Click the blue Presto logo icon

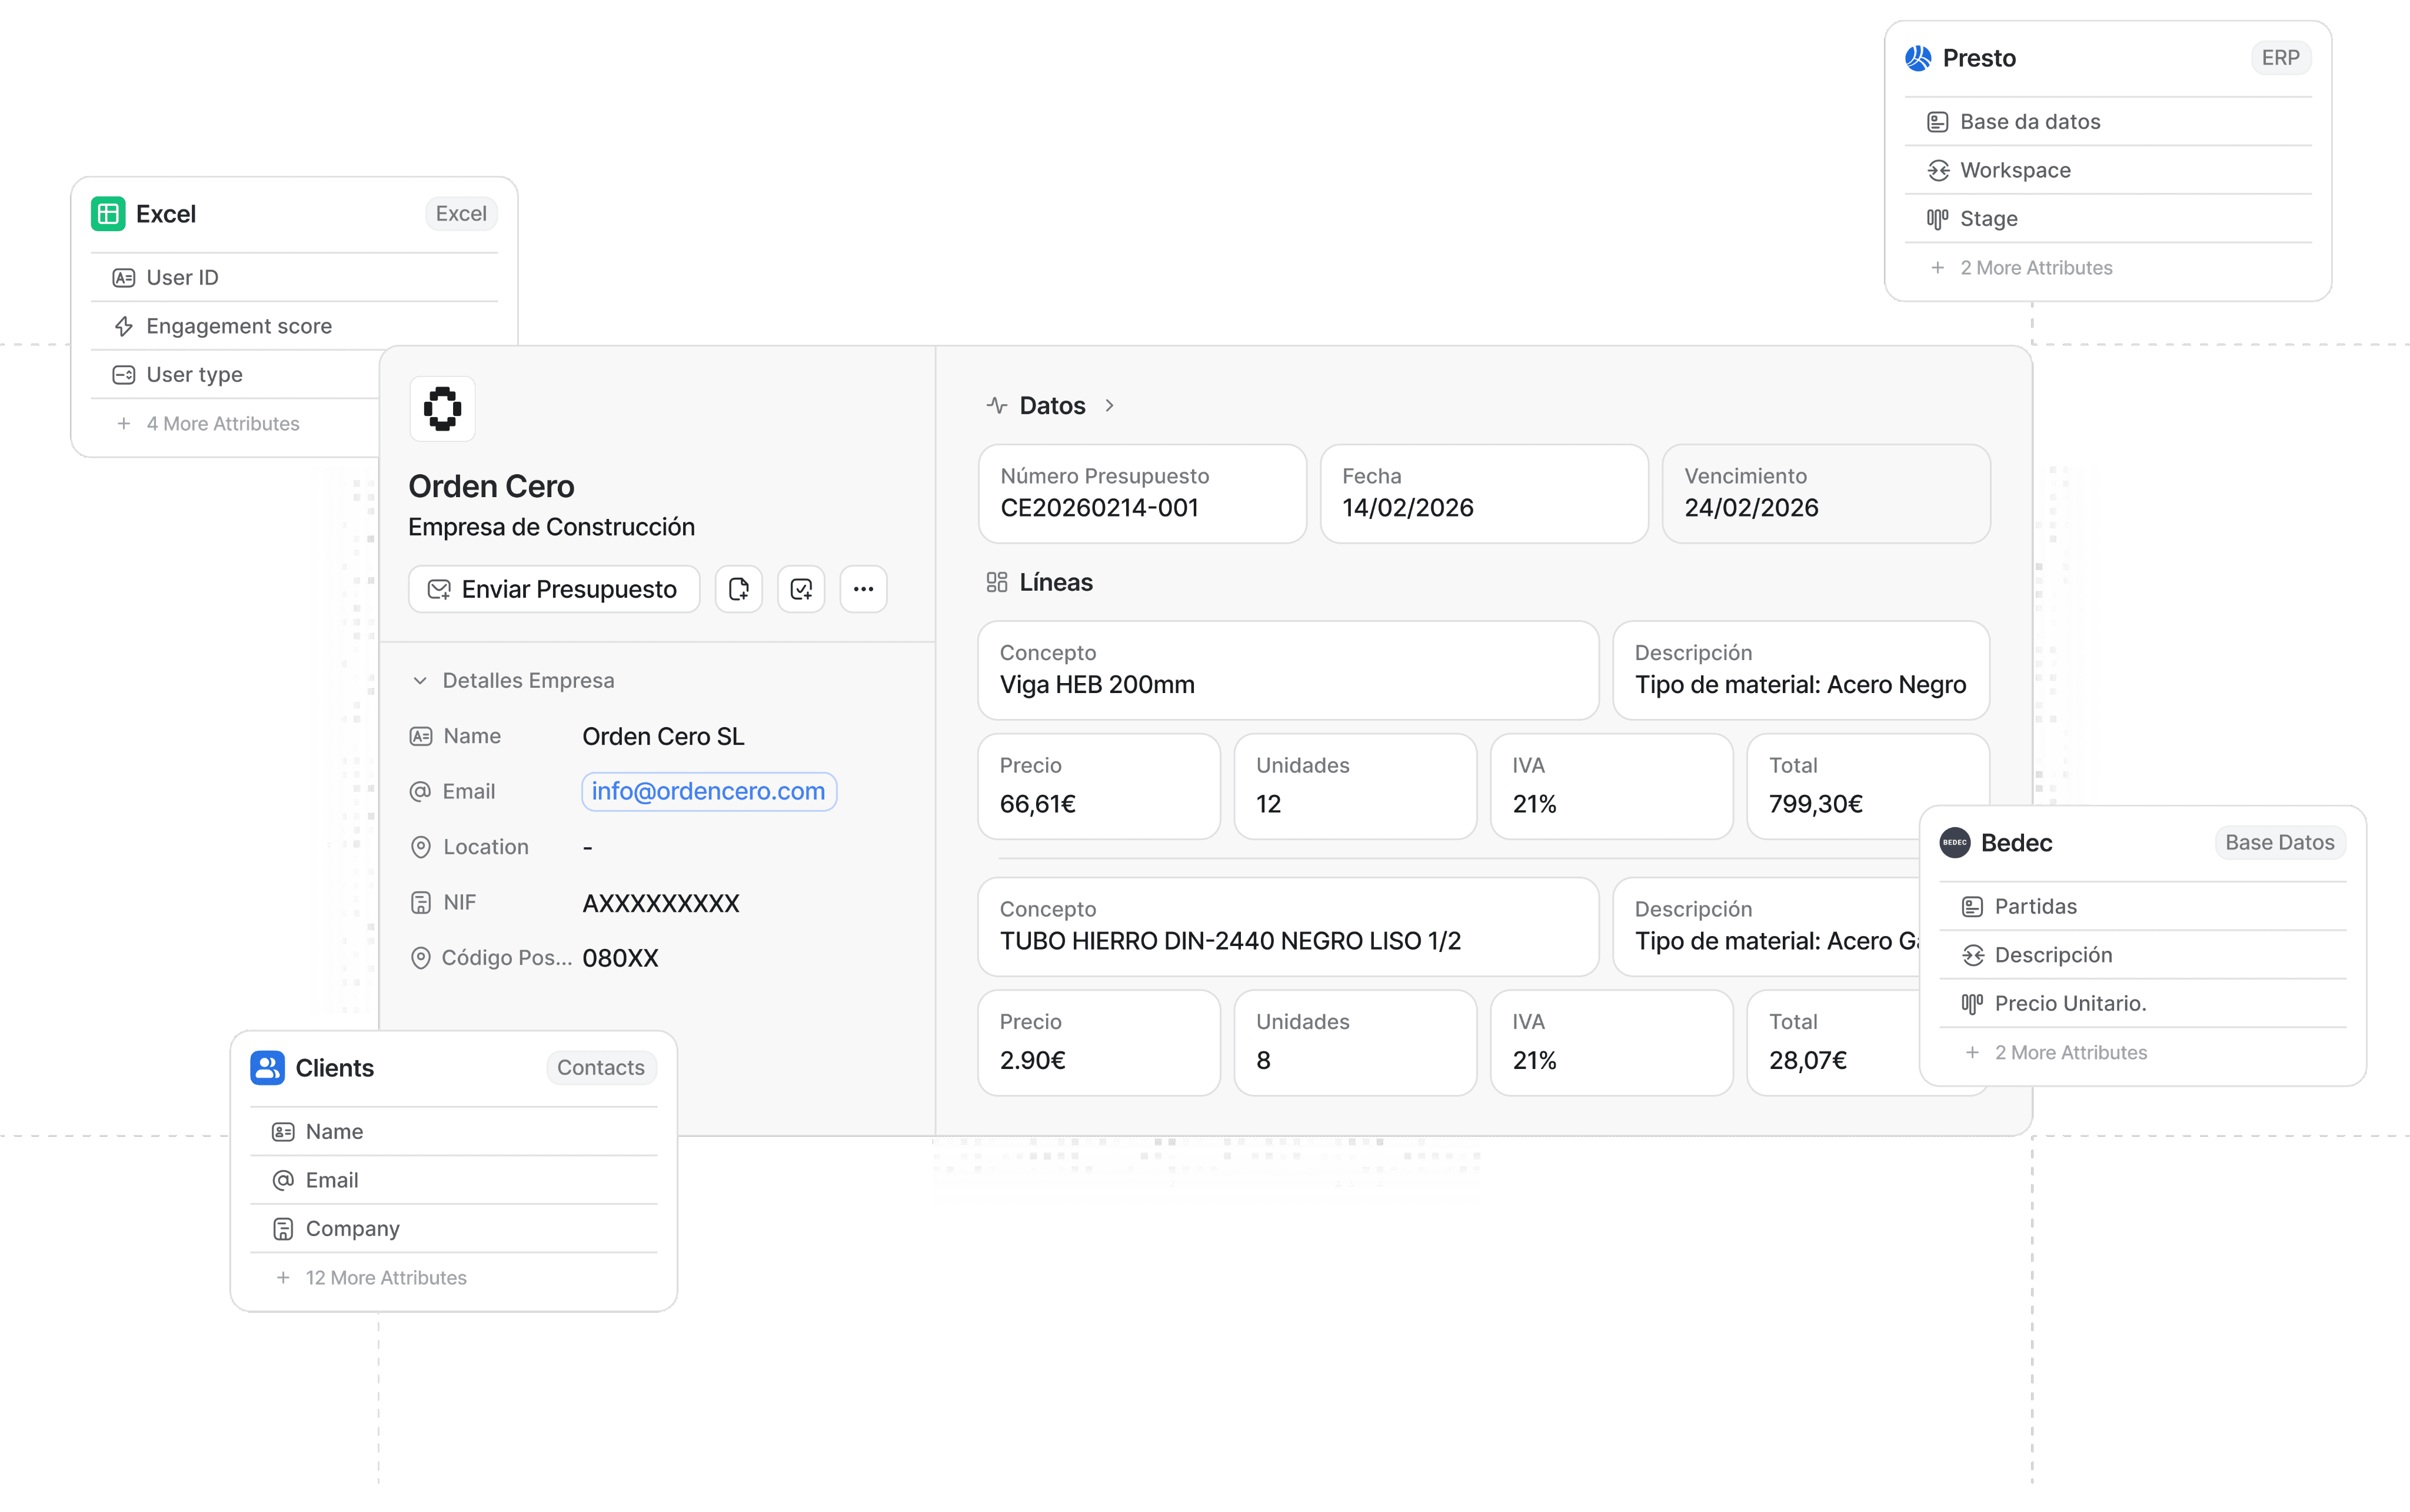[x=1918, y=58]
